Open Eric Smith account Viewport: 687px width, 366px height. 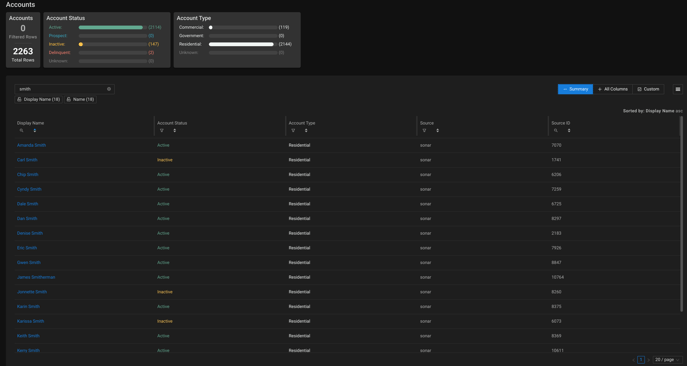[x=27, y=248]
